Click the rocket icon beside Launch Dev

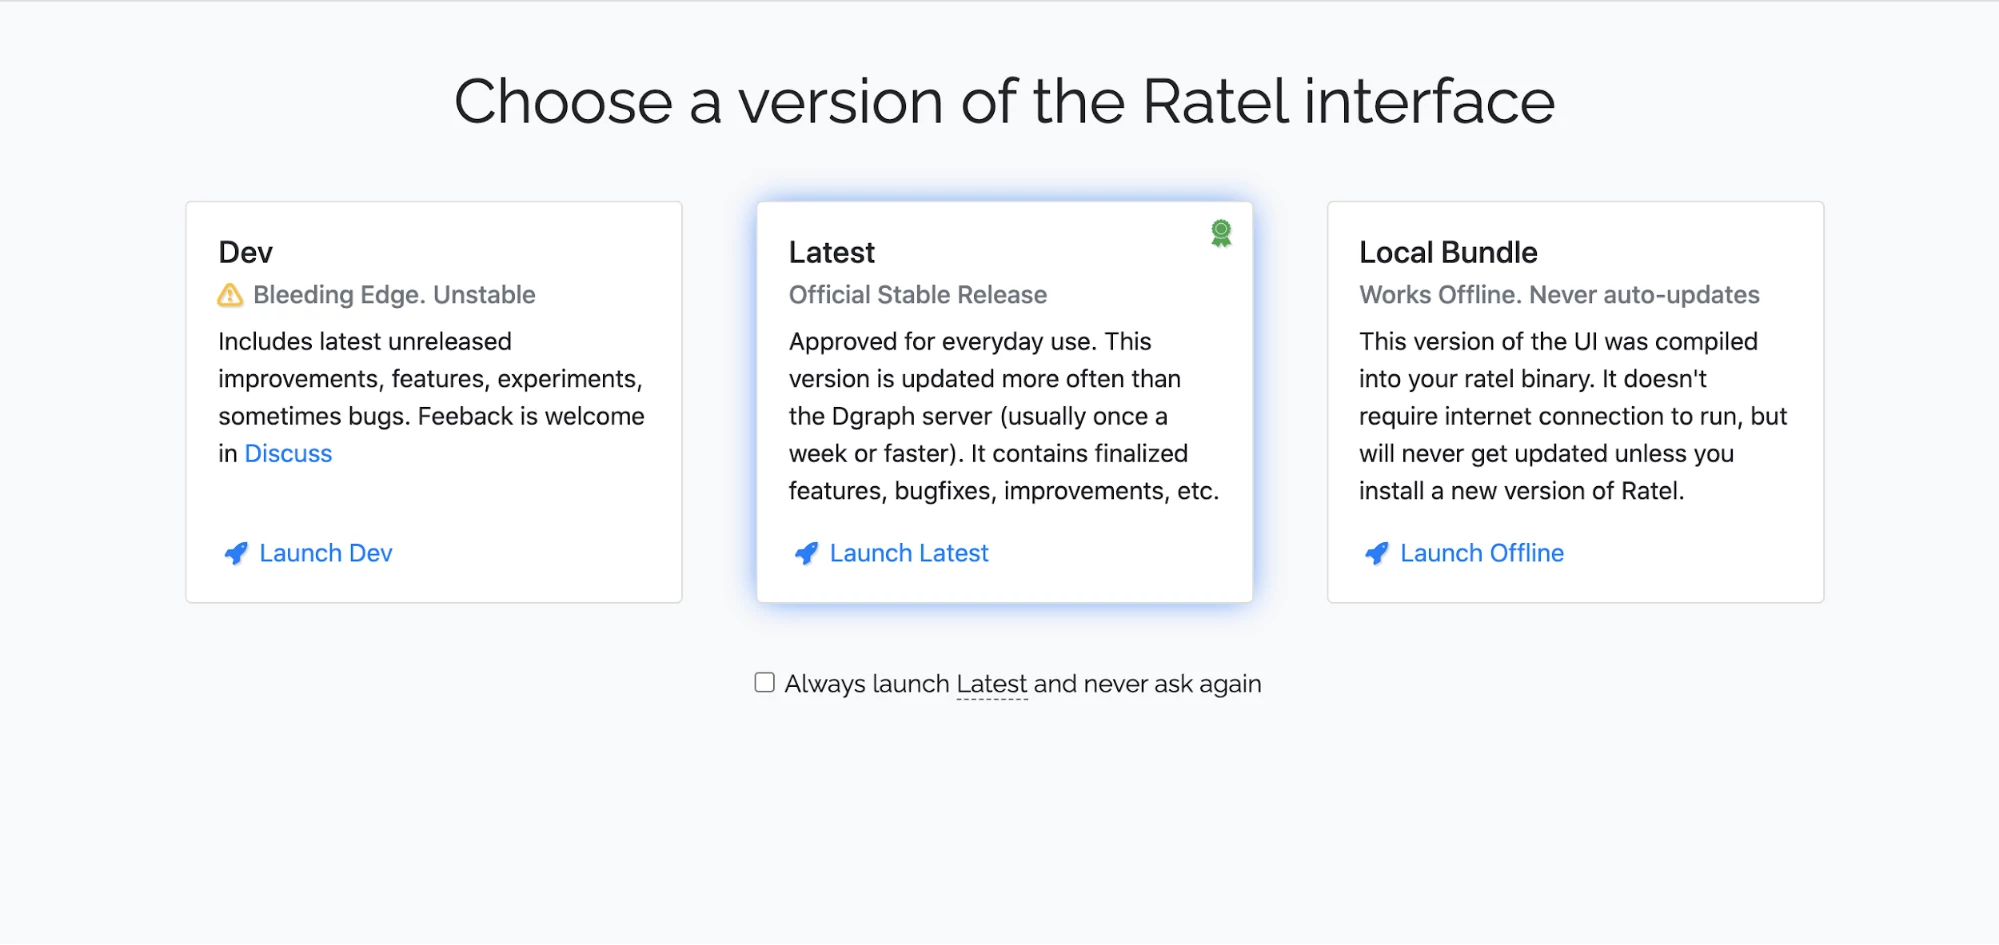236,553
